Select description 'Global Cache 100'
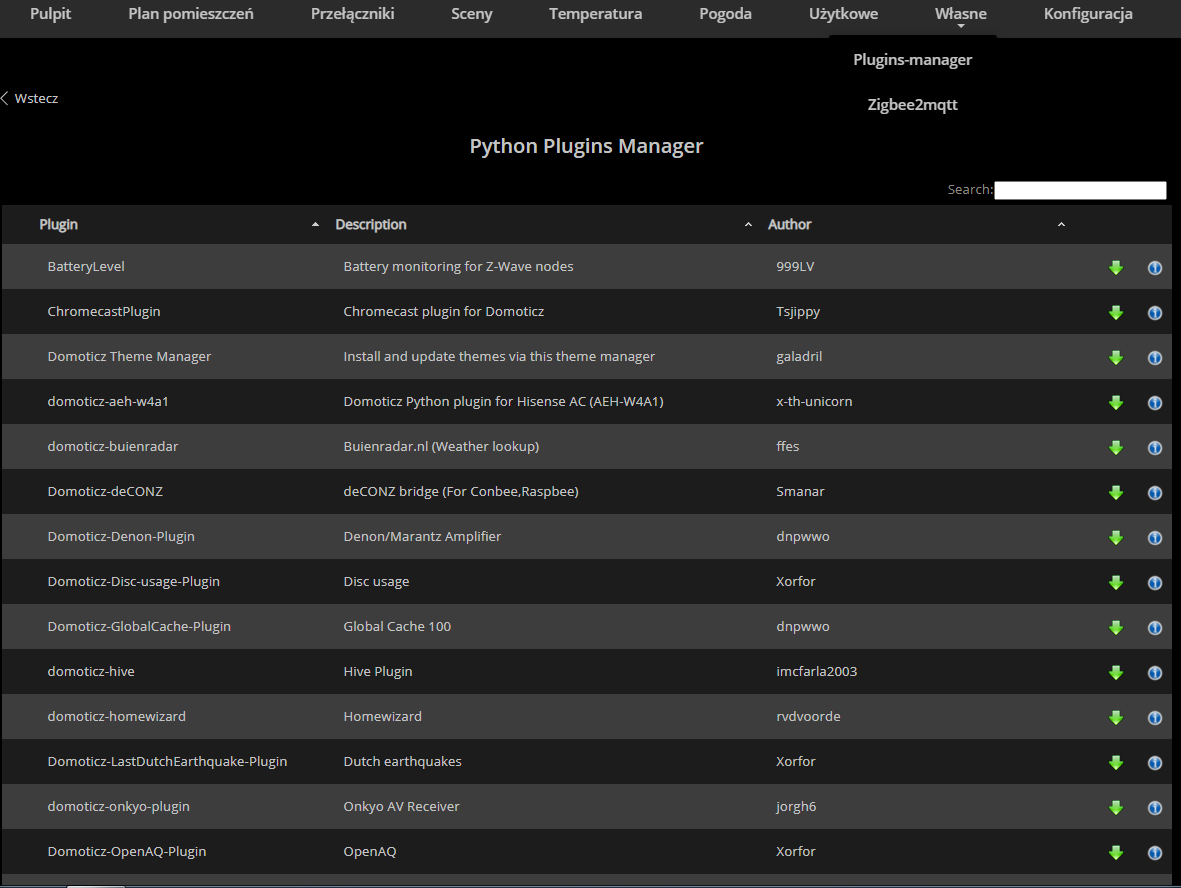This screenshot has height=888, width=1181. [x=397, y=627]
